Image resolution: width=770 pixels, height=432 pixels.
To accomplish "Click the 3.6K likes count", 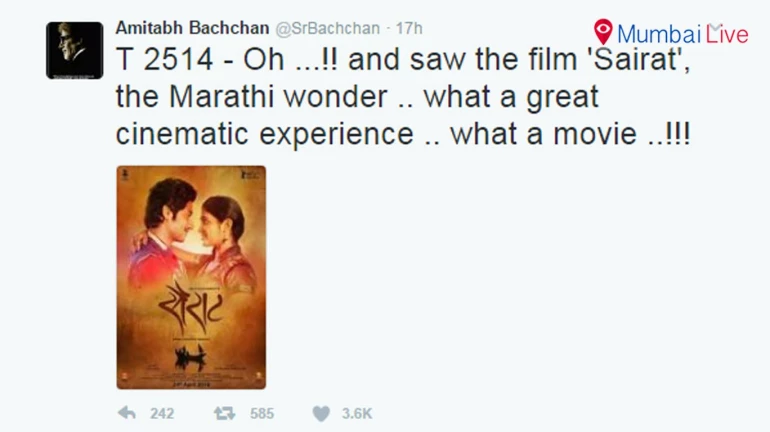I will point(356,413).
